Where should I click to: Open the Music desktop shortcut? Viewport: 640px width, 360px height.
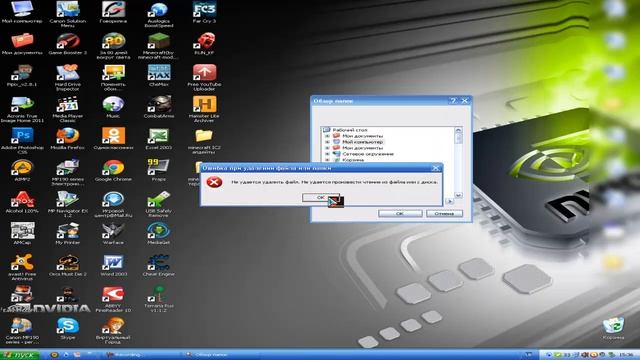[113, 107]
